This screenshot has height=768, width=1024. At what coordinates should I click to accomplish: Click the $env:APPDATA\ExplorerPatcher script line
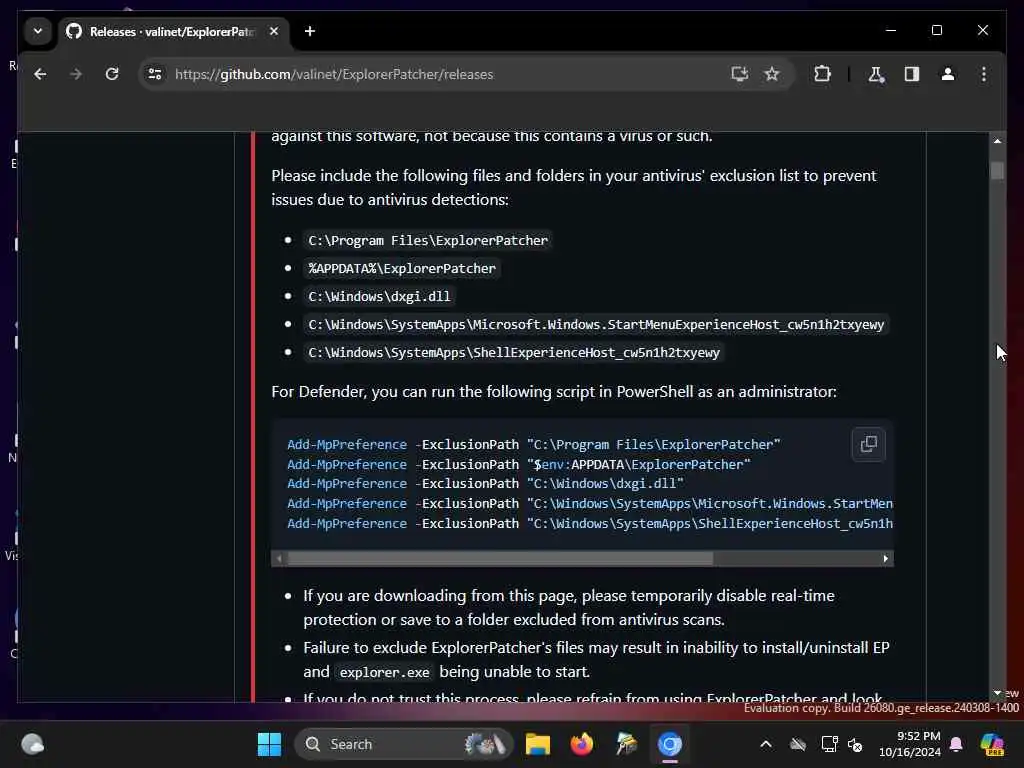click(519, 464)
